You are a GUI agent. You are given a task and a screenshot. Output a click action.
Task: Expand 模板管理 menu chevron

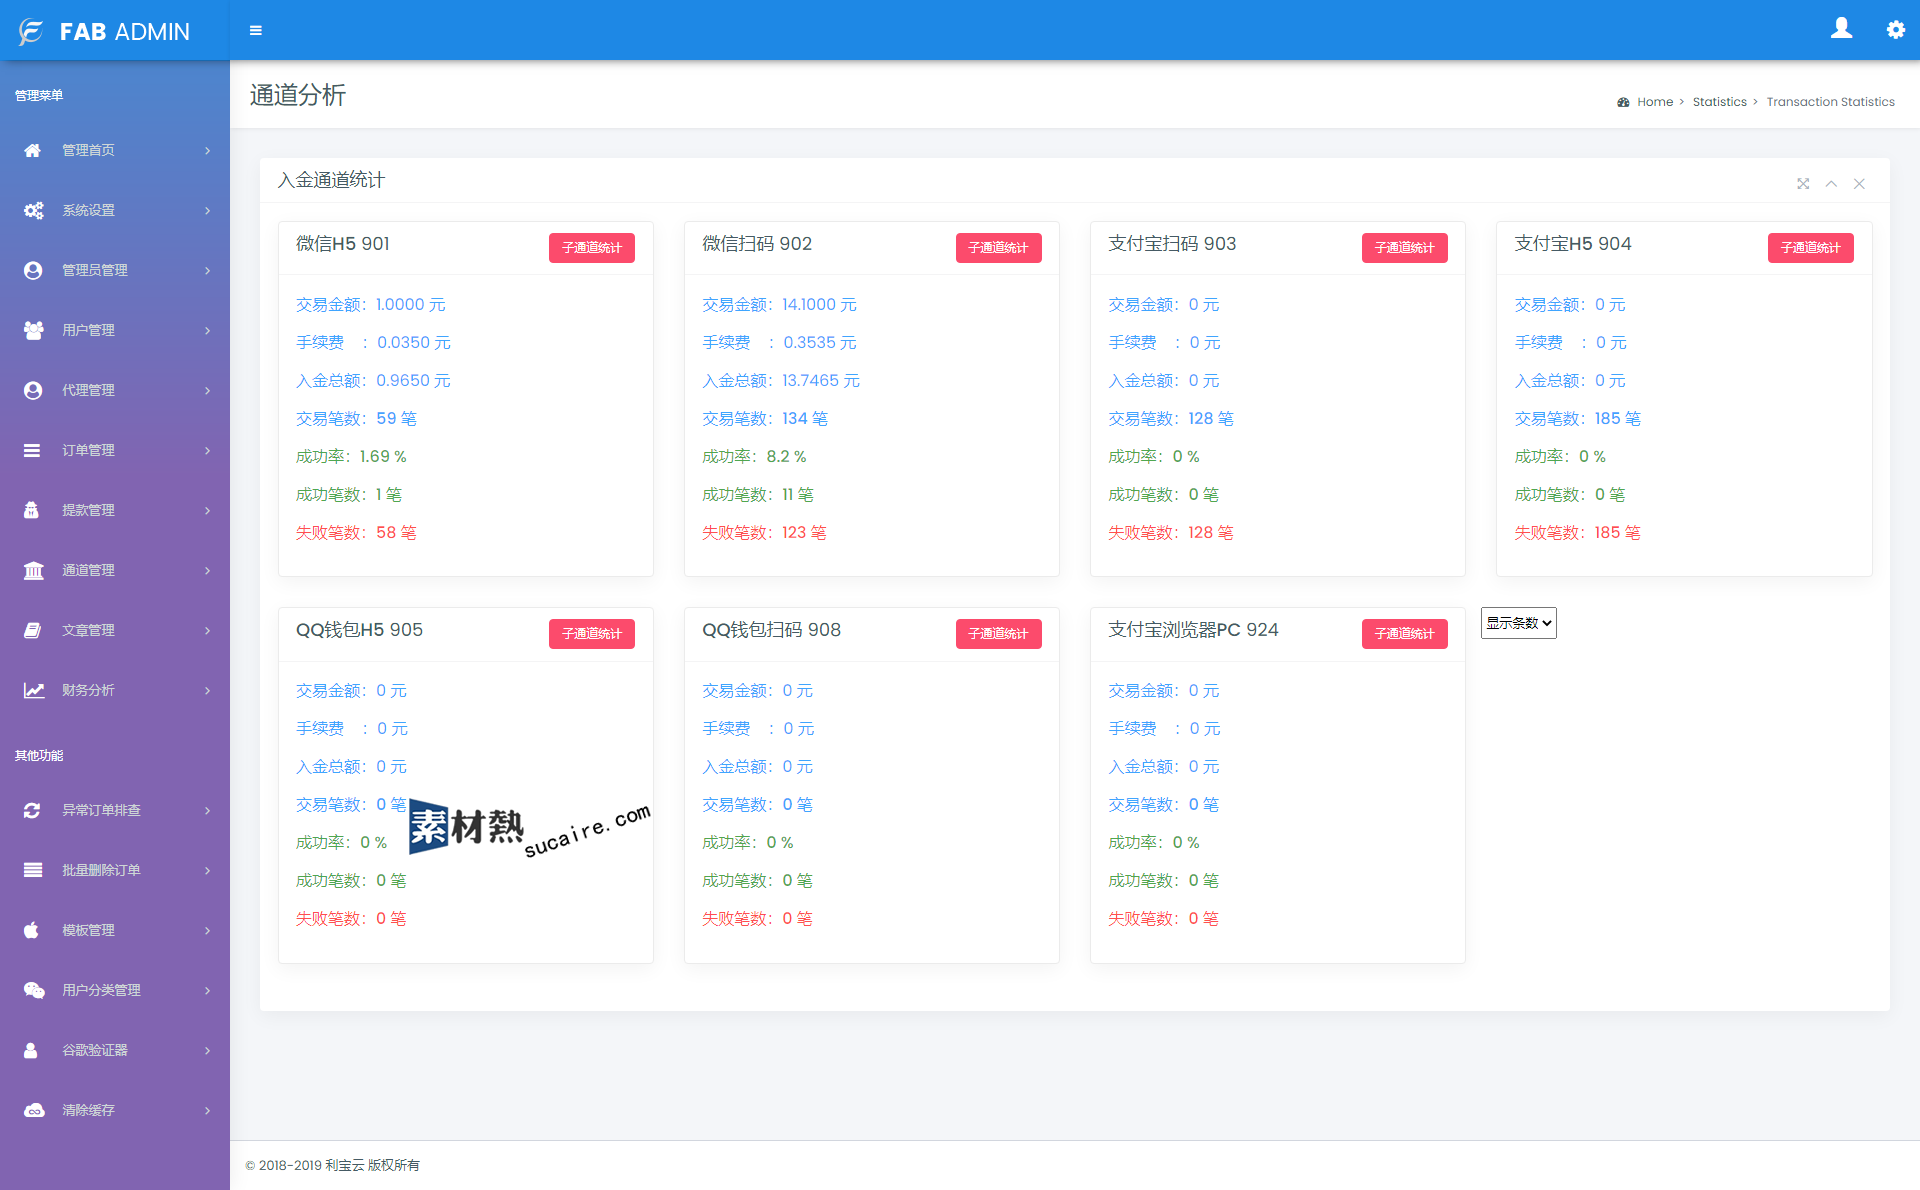[x=208, y=930]
